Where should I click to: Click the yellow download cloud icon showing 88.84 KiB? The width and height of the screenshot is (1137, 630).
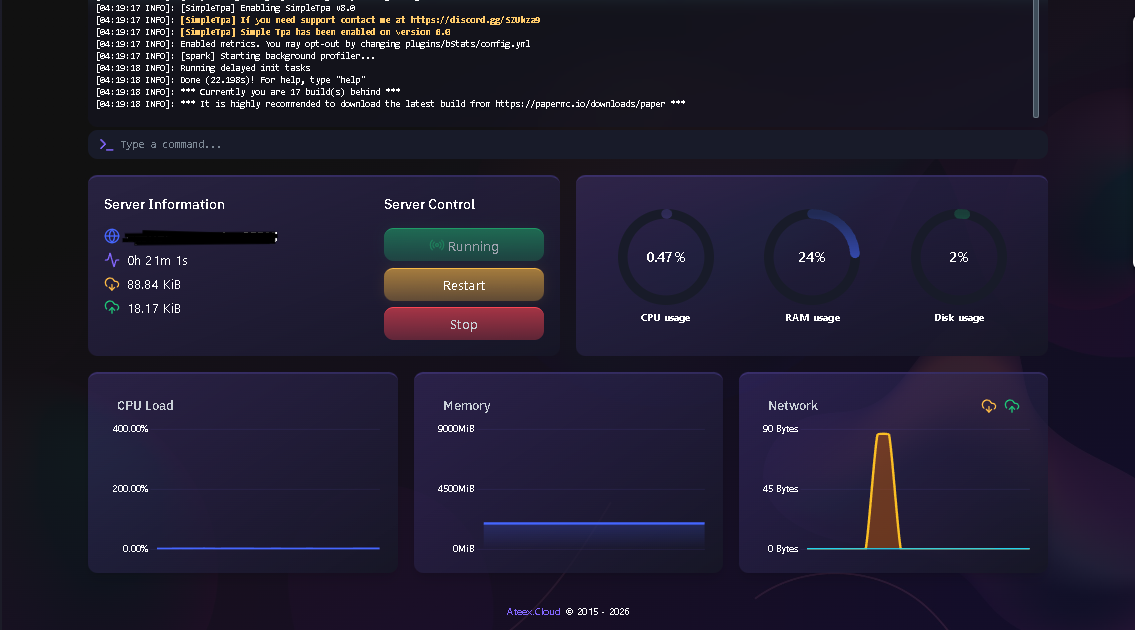(110, 283)
